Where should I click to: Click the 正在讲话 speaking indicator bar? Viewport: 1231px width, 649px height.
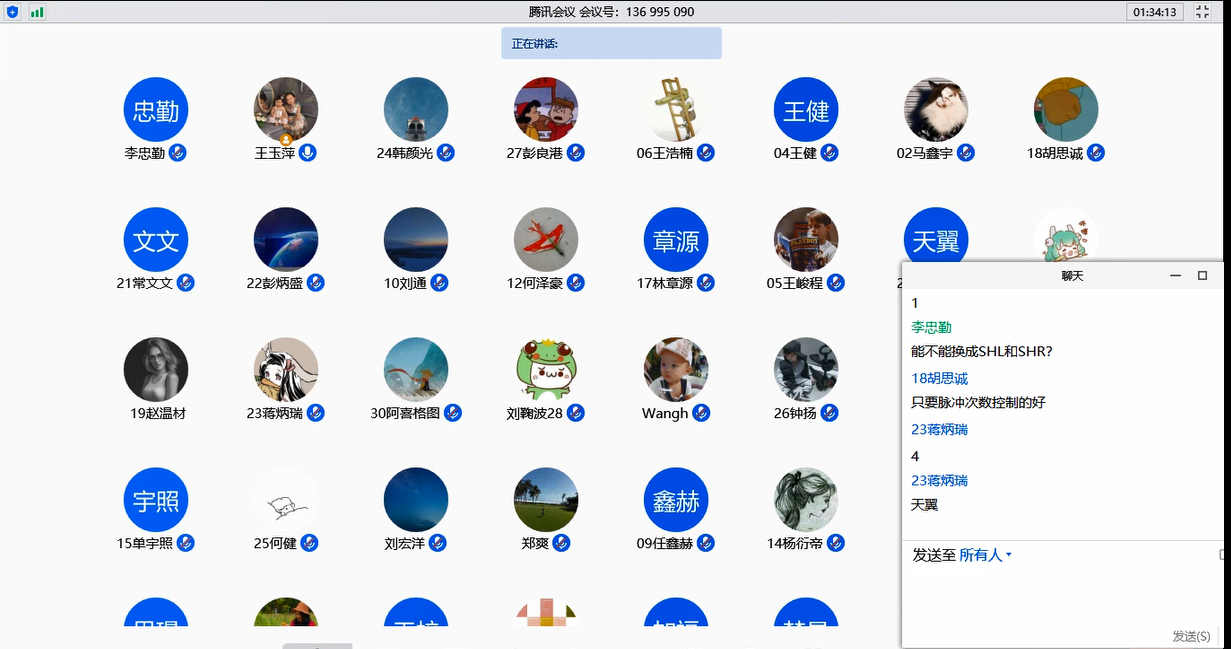click(x=611, y=44)
